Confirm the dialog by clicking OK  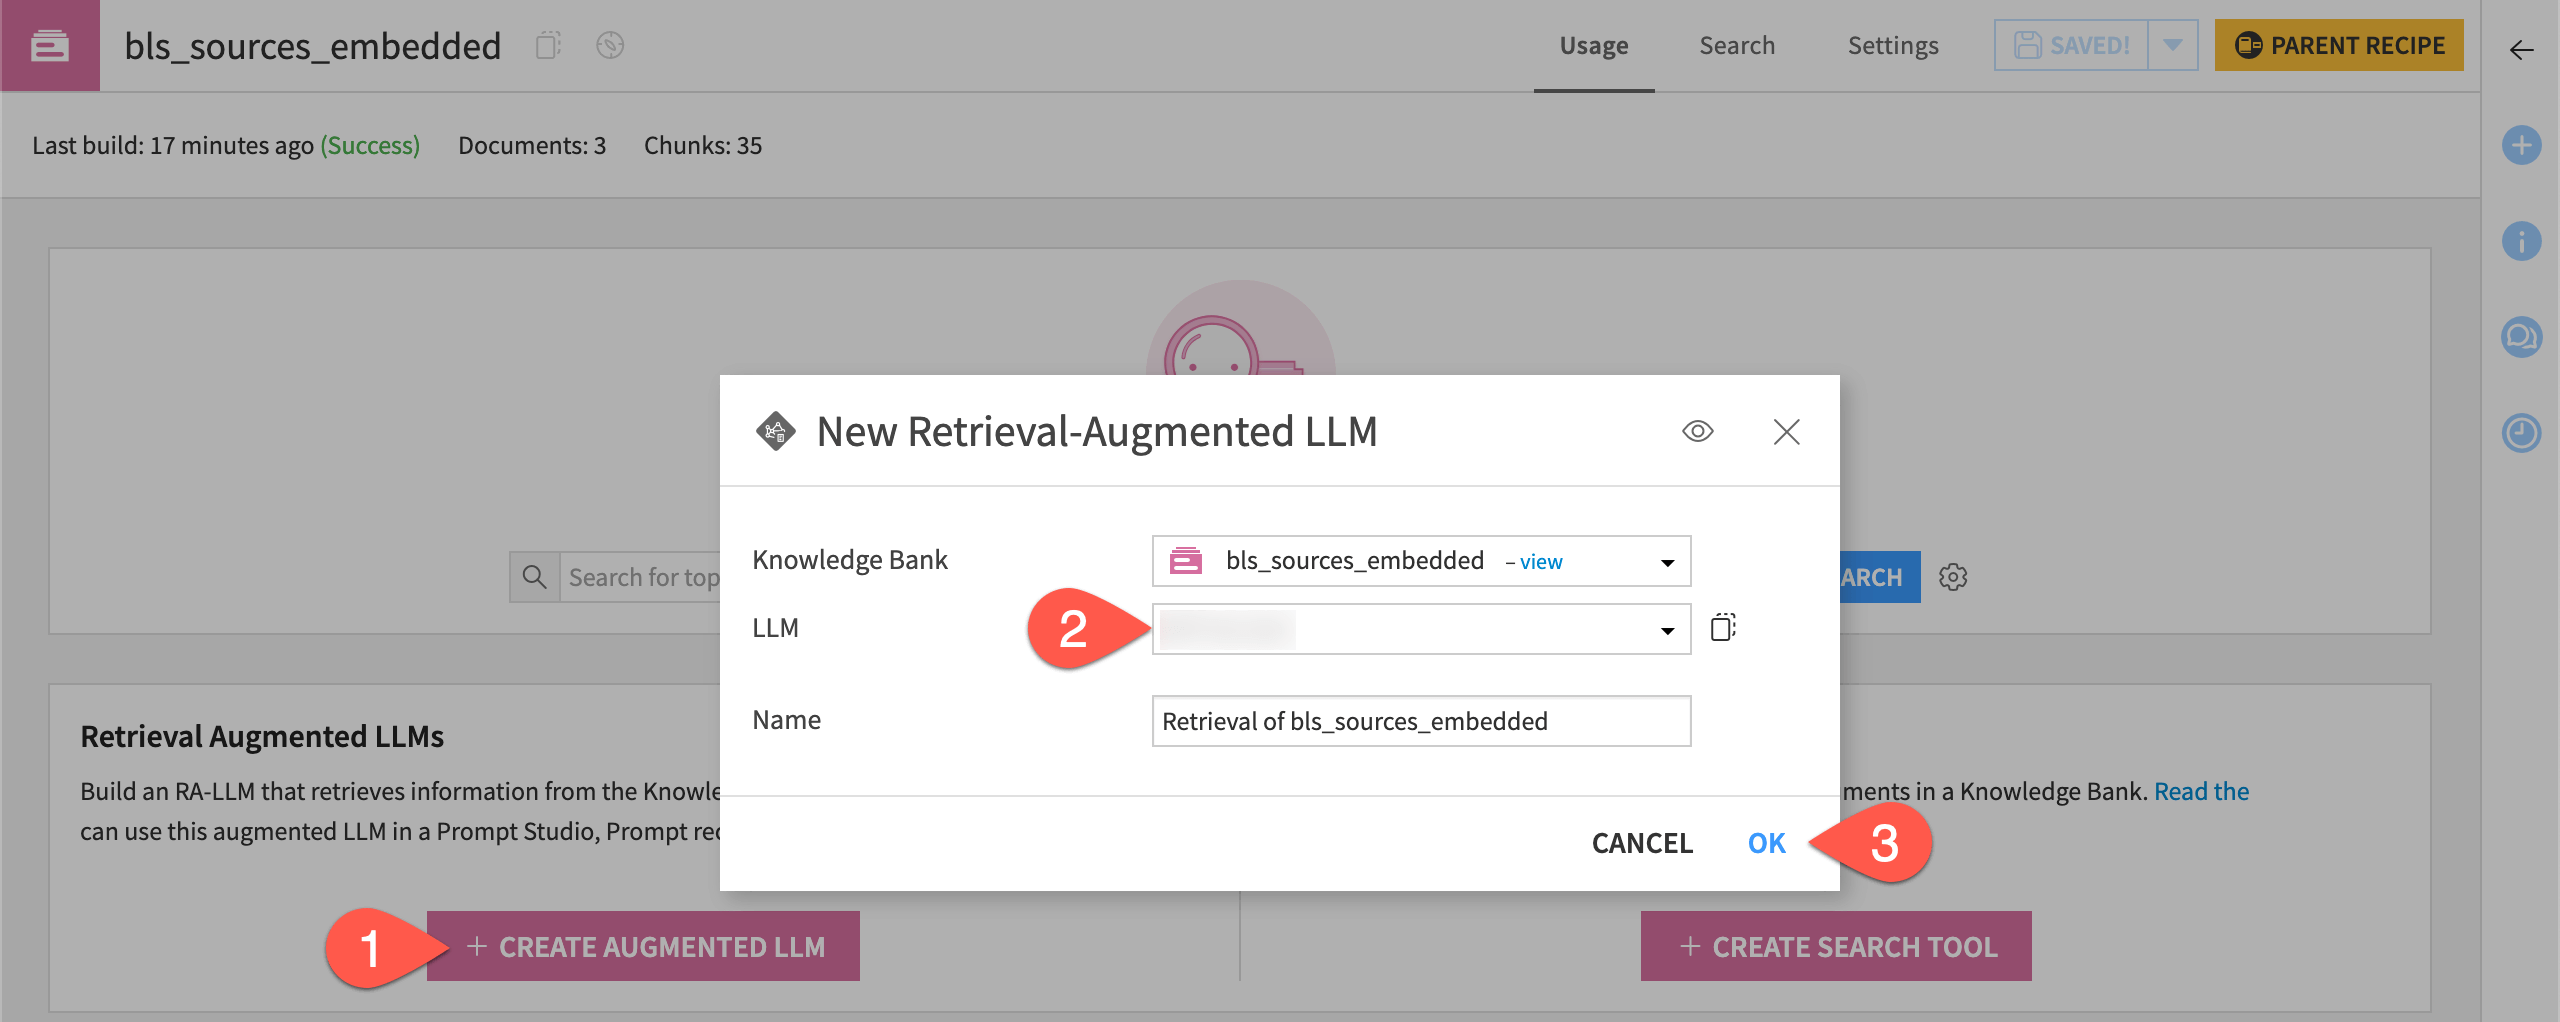coord(1766,843)
